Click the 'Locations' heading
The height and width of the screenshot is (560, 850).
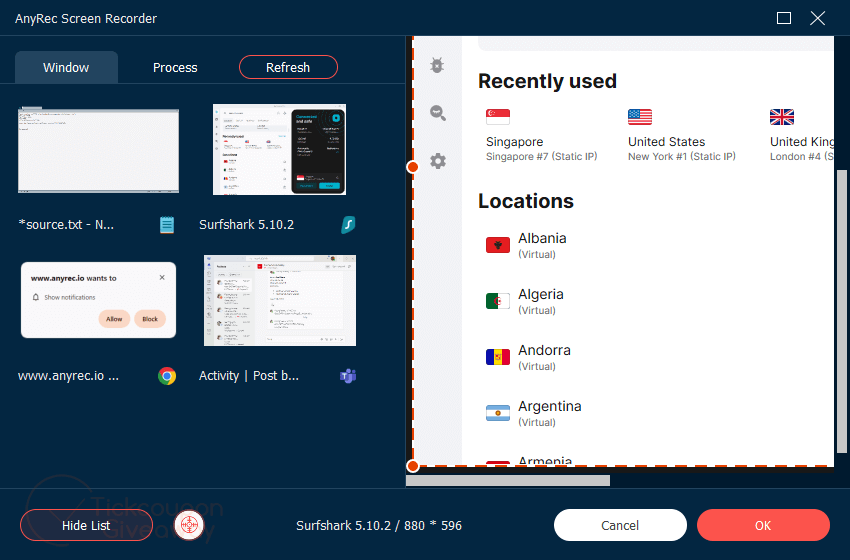tap(526, 201)
